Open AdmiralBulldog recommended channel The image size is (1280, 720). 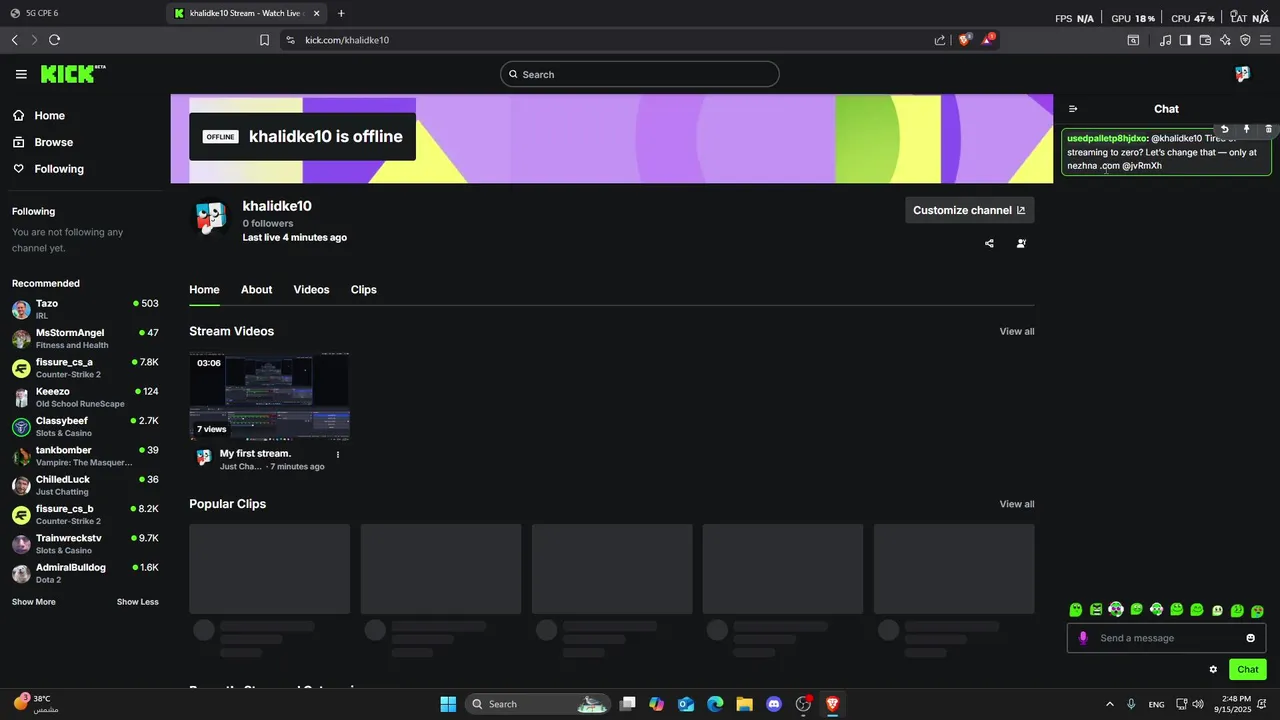pos(85,573)
